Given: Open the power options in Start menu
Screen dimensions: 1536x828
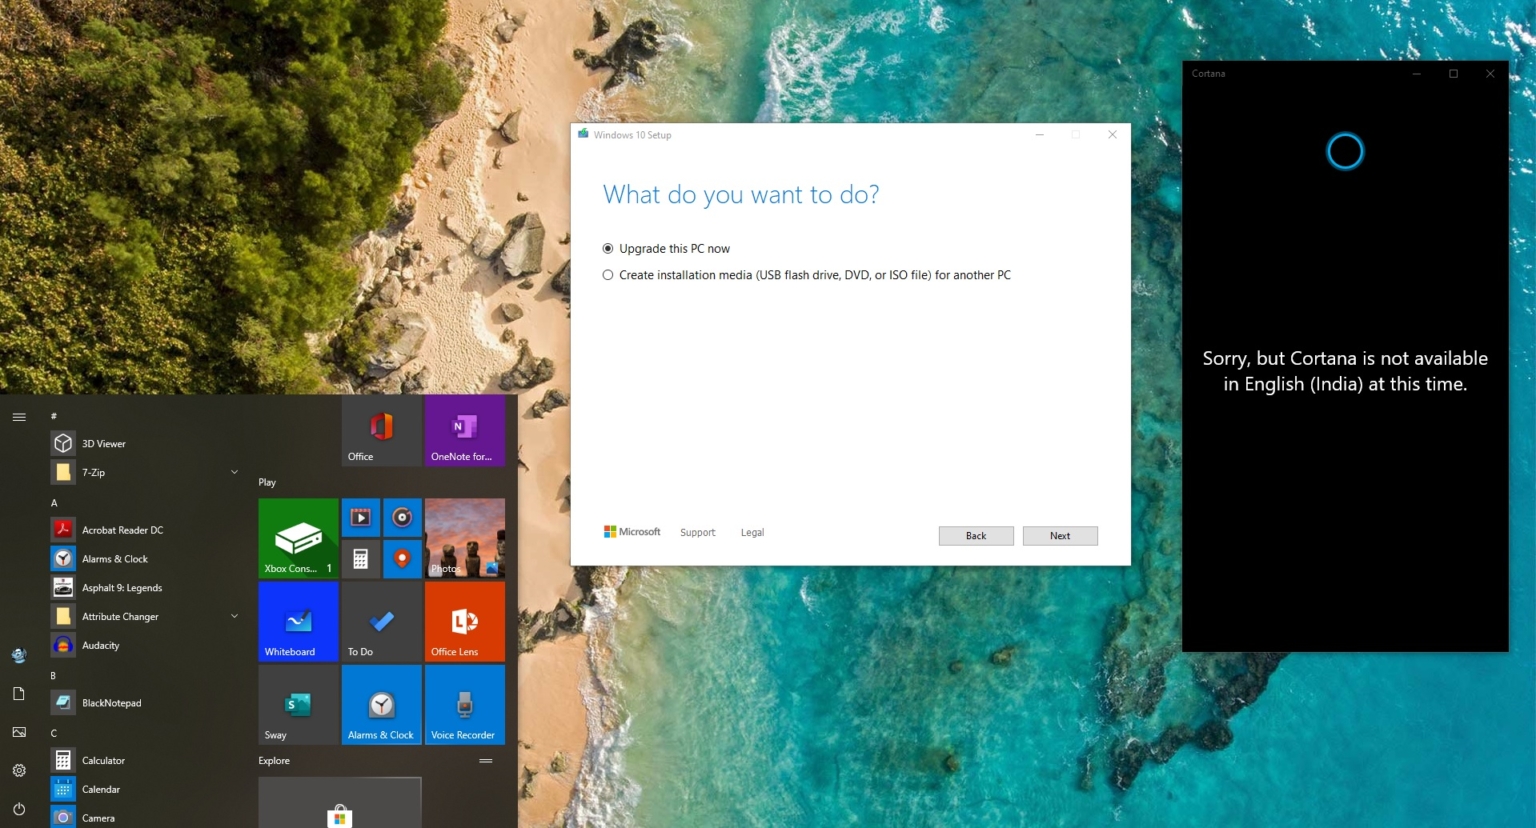Looking at the screenshot, I should [x=18, y=809].
